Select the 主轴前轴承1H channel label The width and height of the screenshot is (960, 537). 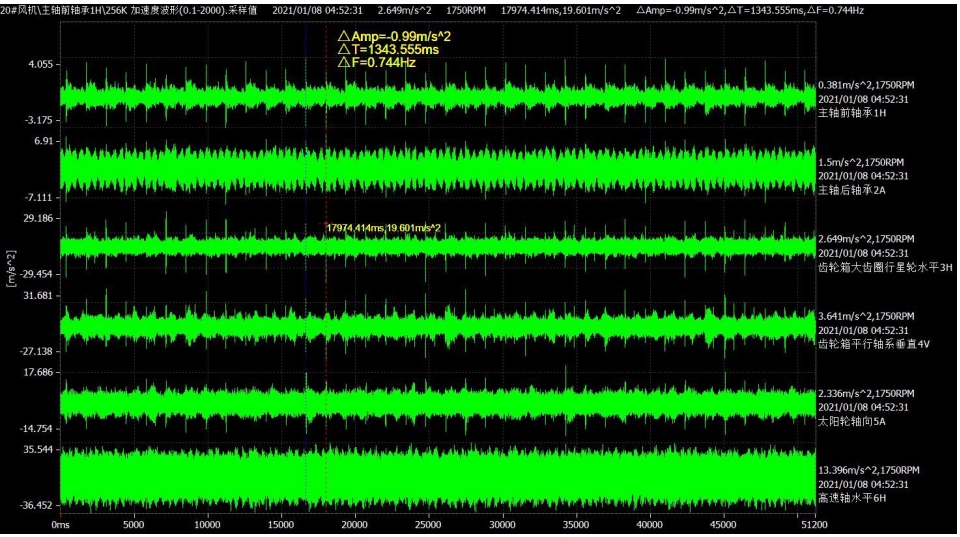852,113
